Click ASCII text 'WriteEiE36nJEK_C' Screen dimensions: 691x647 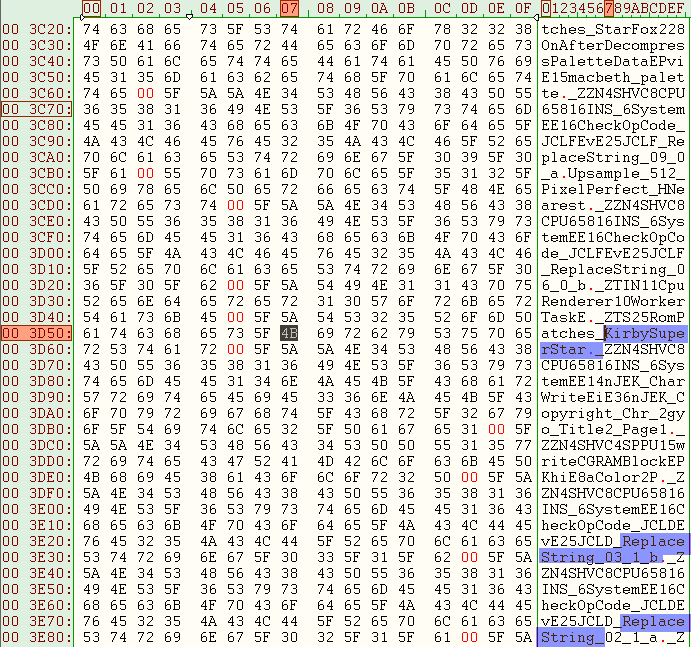(613, 398)
